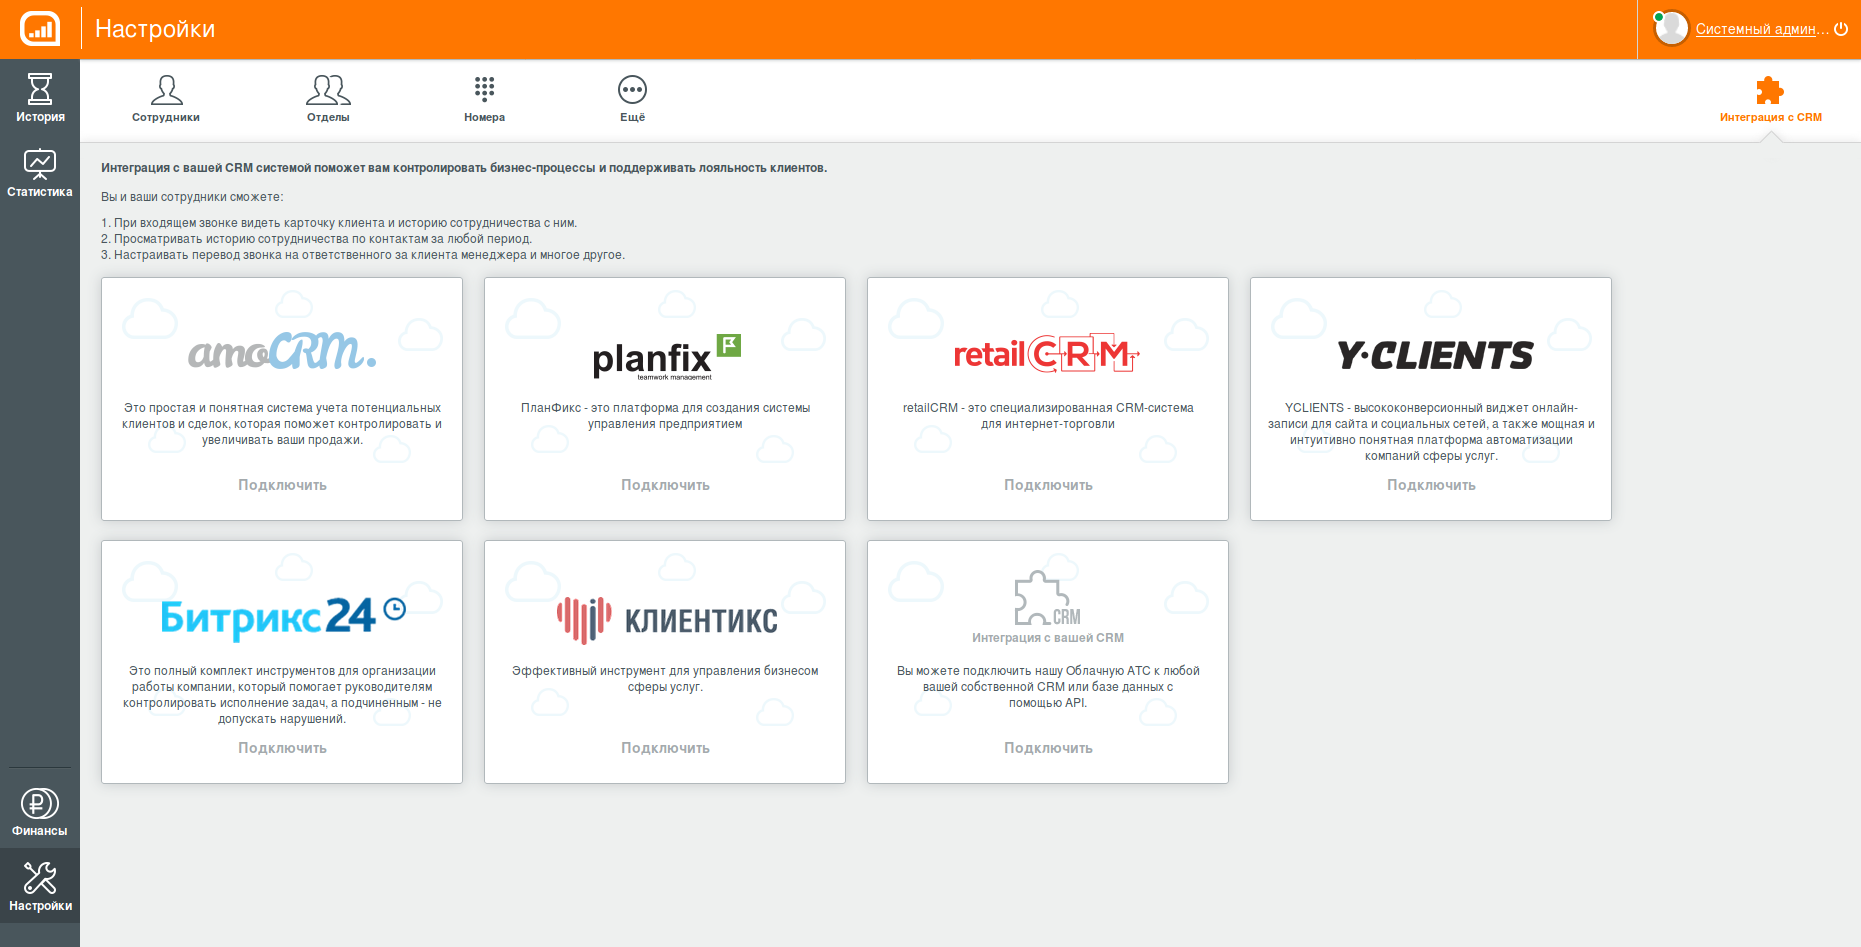Click the bold intro line about CRM integration
This screenshot has height=947, width=1861.
pos(464,168)
